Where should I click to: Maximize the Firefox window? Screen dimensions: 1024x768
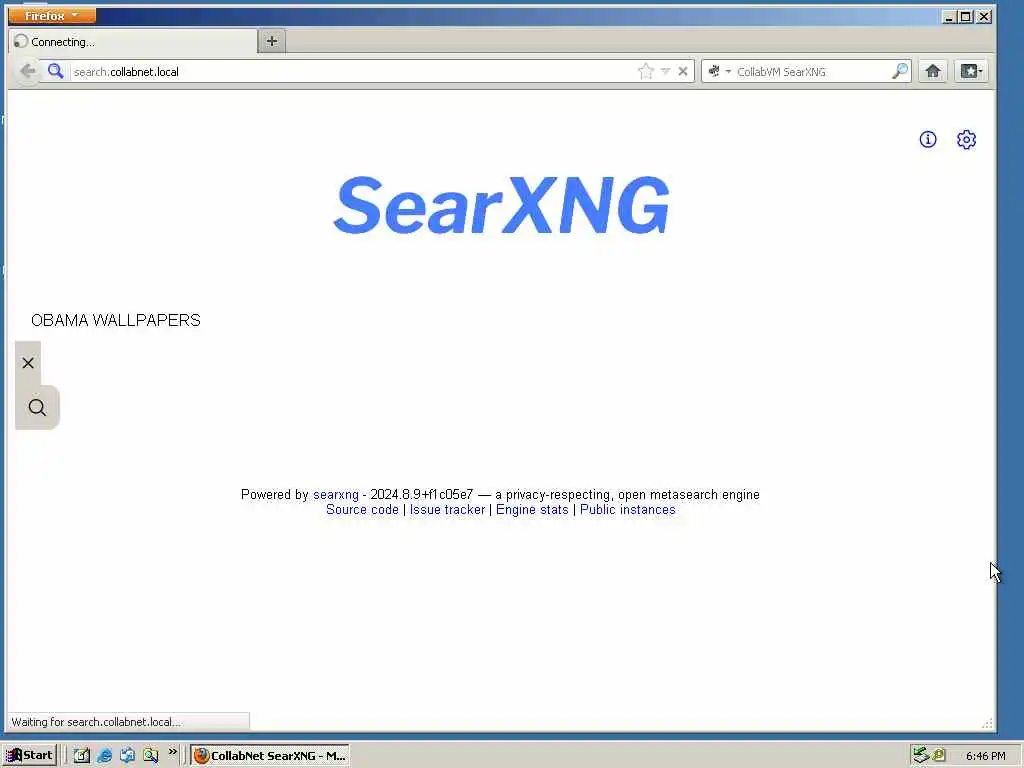[x=967, y=16]
